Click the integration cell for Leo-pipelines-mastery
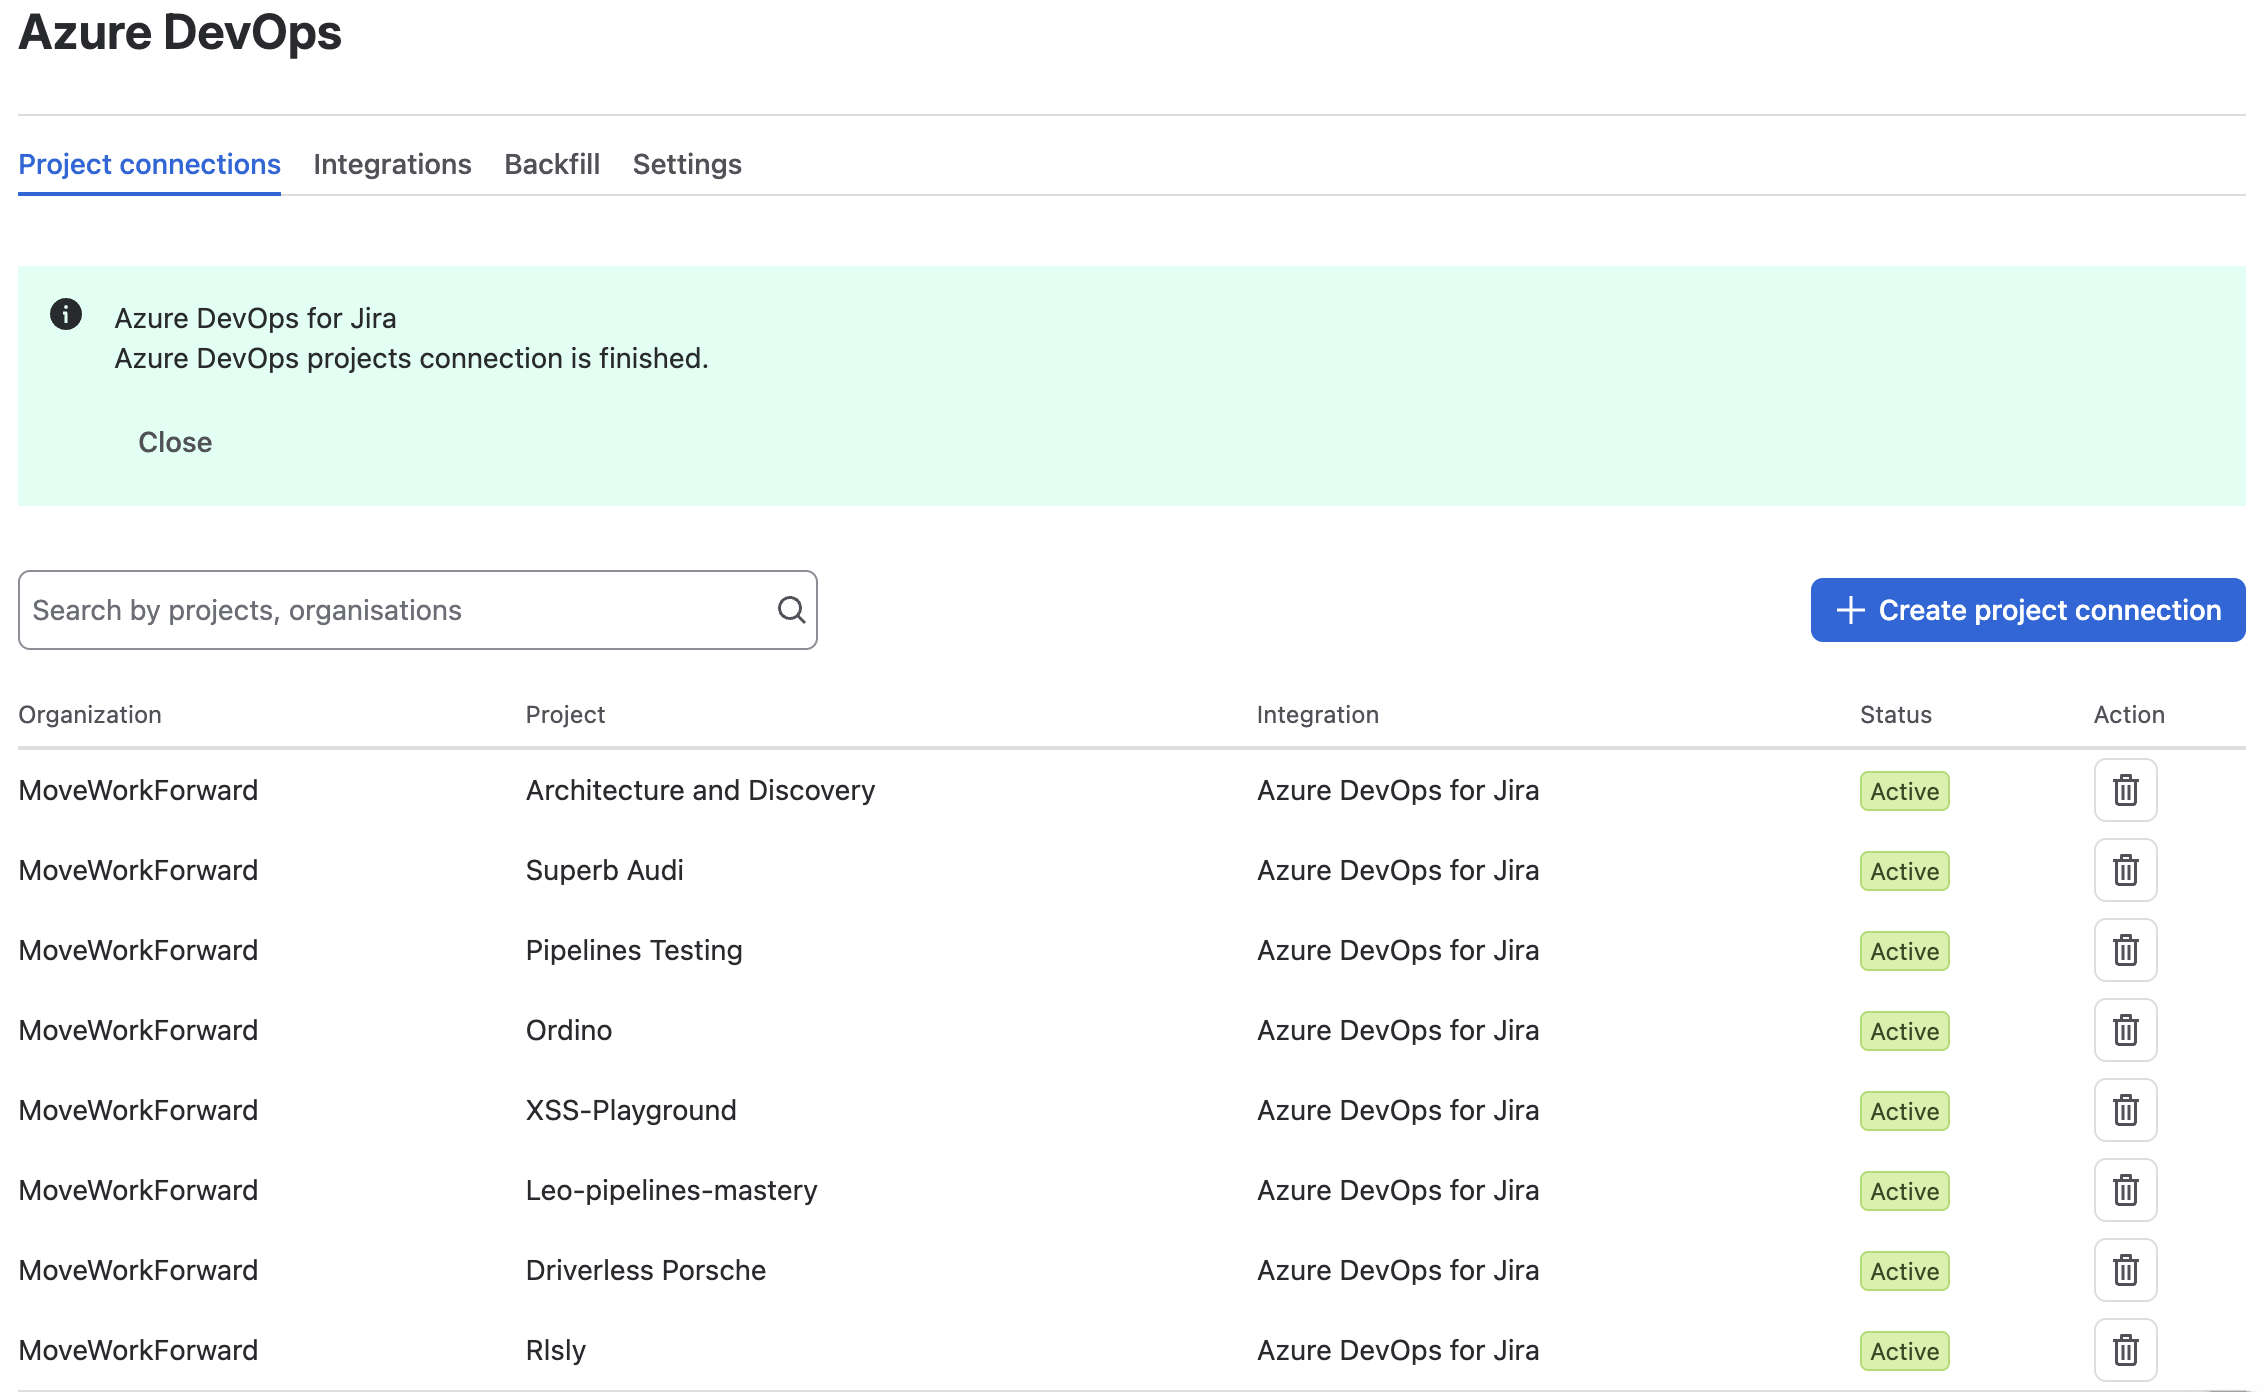This screenshot has height=1392, width=2268. [1398, 1190]
